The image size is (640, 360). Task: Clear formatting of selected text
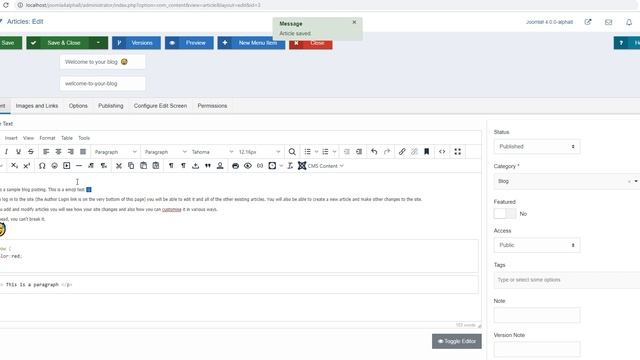tap(290, 166)
